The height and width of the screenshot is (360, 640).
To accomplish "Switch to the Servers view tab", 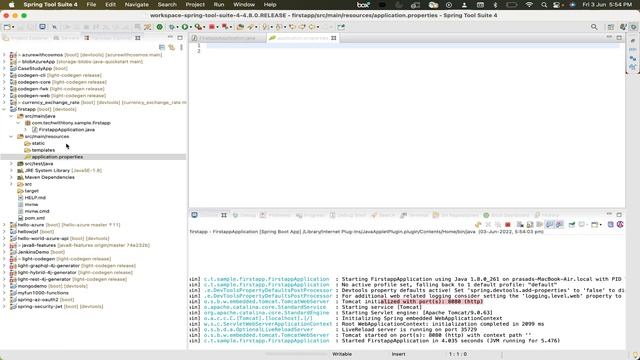I will [x=67, y=38].
